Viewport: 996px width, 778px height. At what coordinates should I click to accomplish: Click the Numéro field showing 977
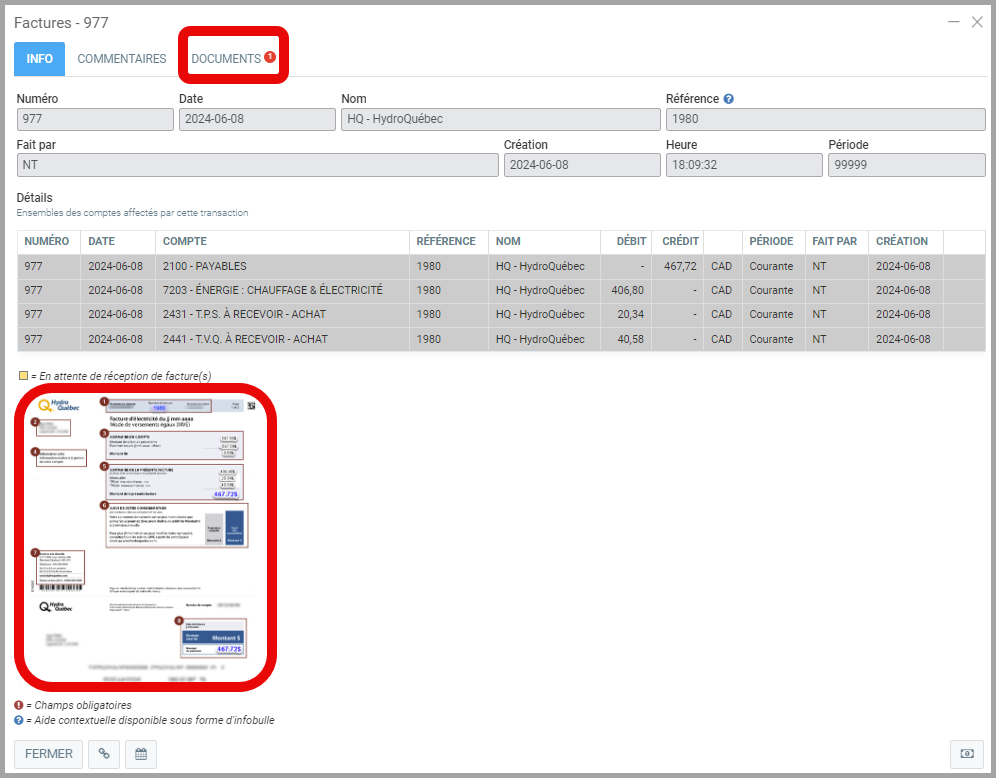coord(94,119)
